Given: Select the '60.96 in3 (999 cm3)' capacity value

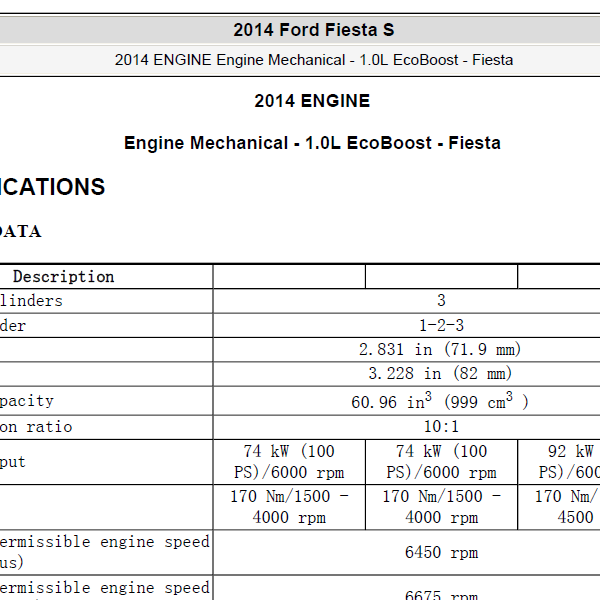Looking at the screenshot, I should [x=440, y=401].
